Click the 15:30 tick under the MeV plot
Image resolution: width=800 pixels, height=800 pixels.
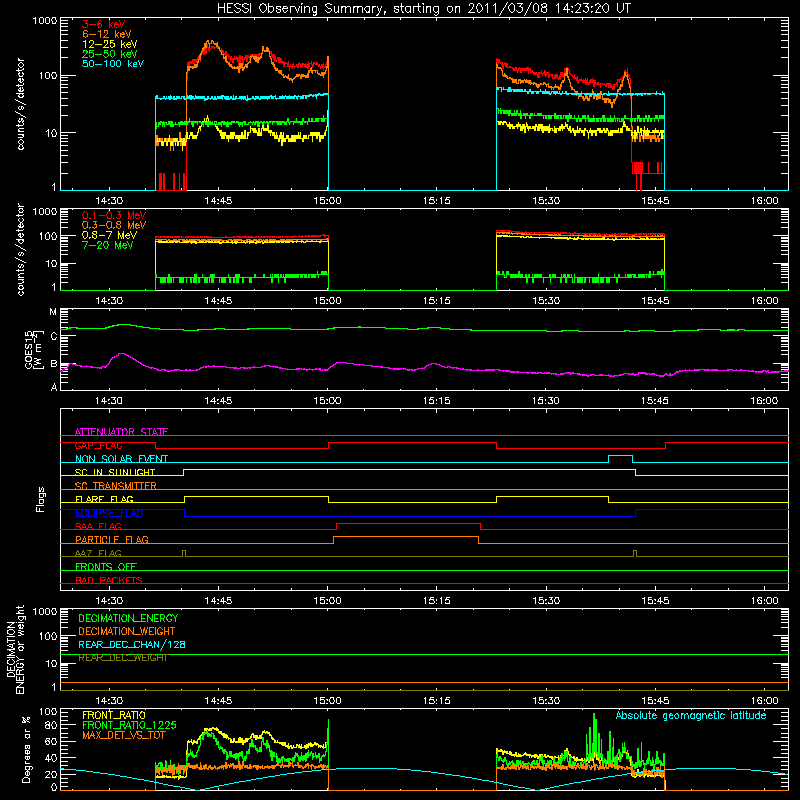[x=546, y=301]
